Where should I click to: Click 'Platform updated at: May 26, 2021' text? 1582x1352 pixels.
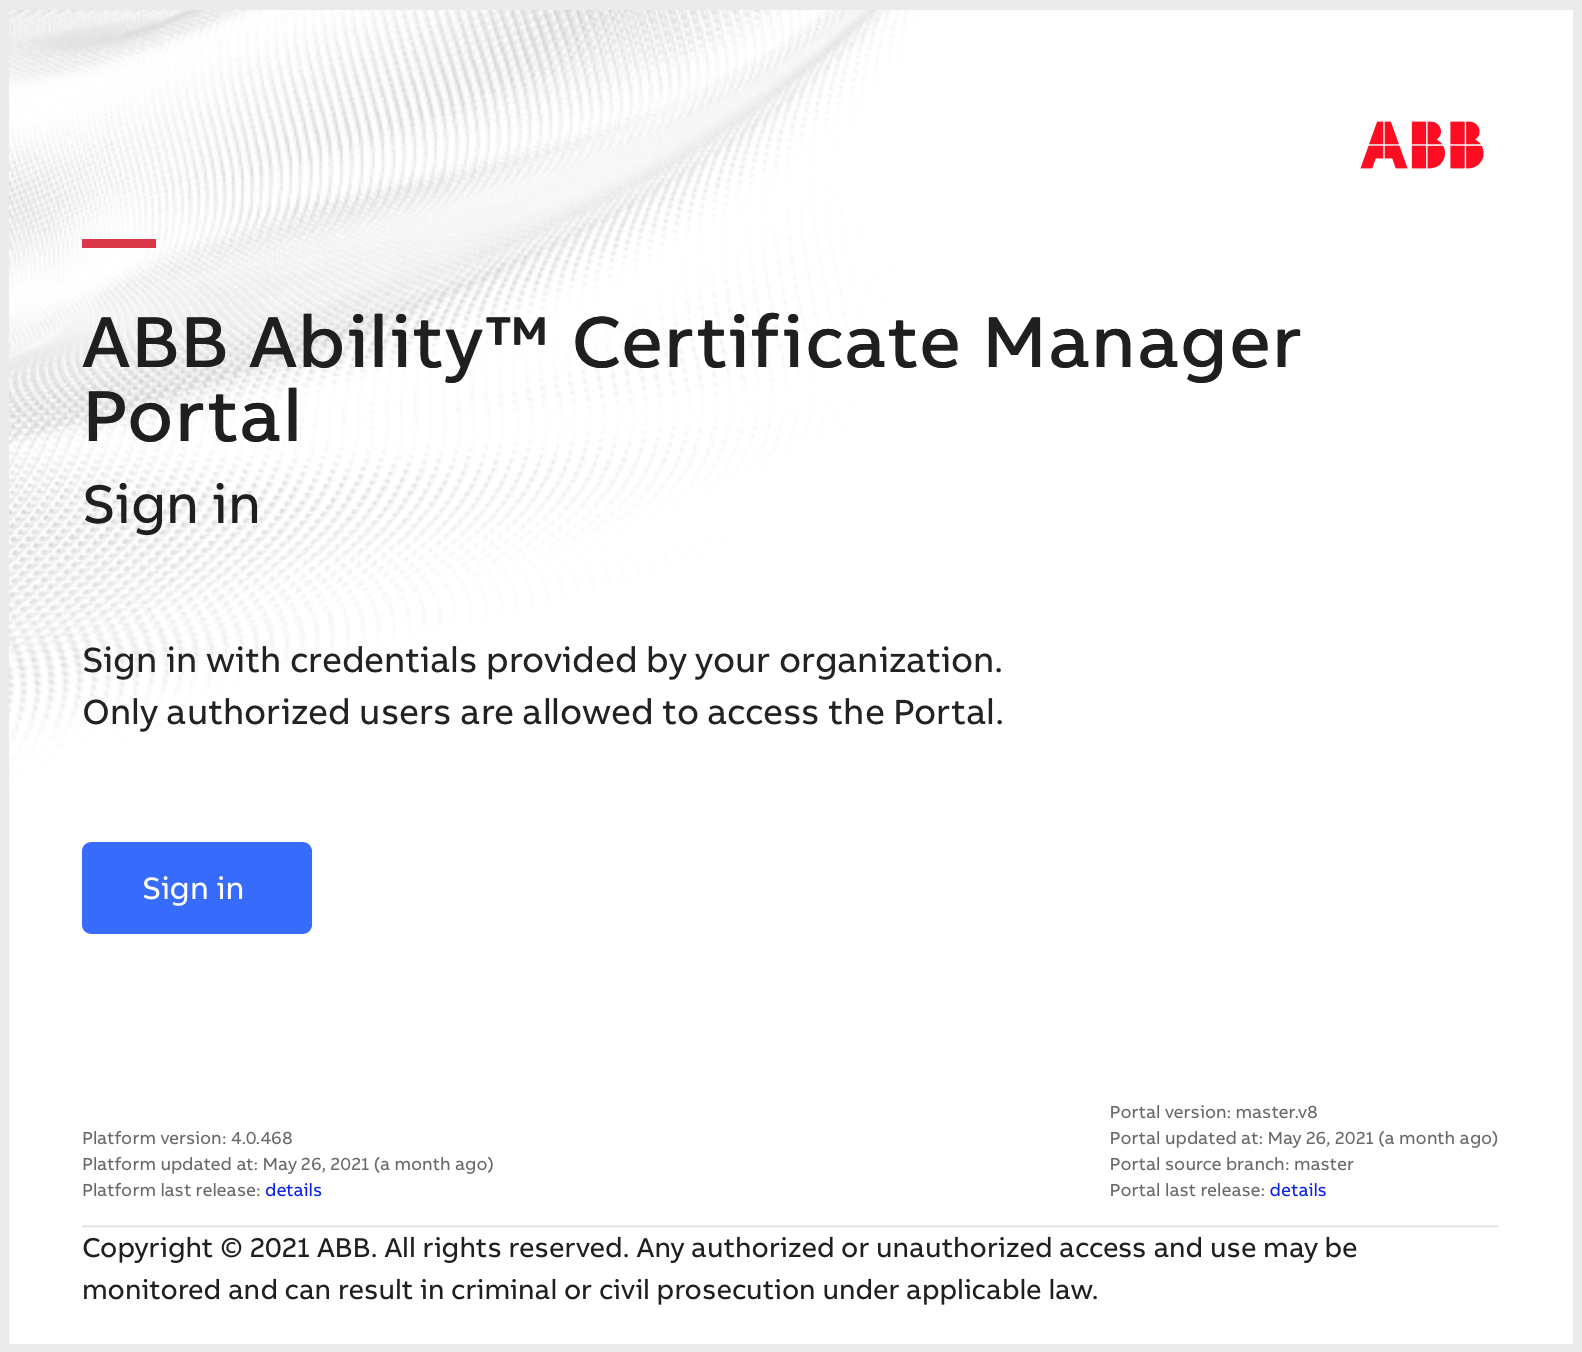pos(288,1164)
